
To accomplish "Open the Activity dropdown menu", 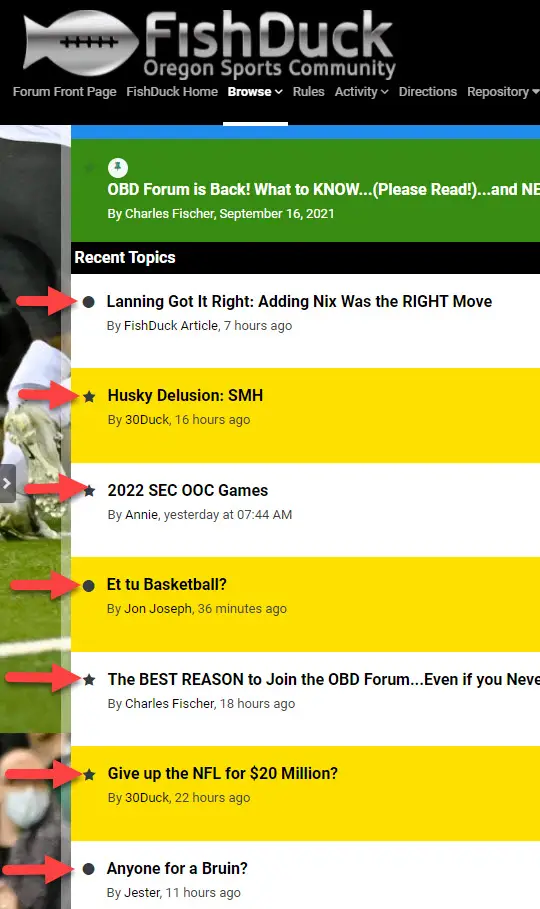I will coord(361,92).
